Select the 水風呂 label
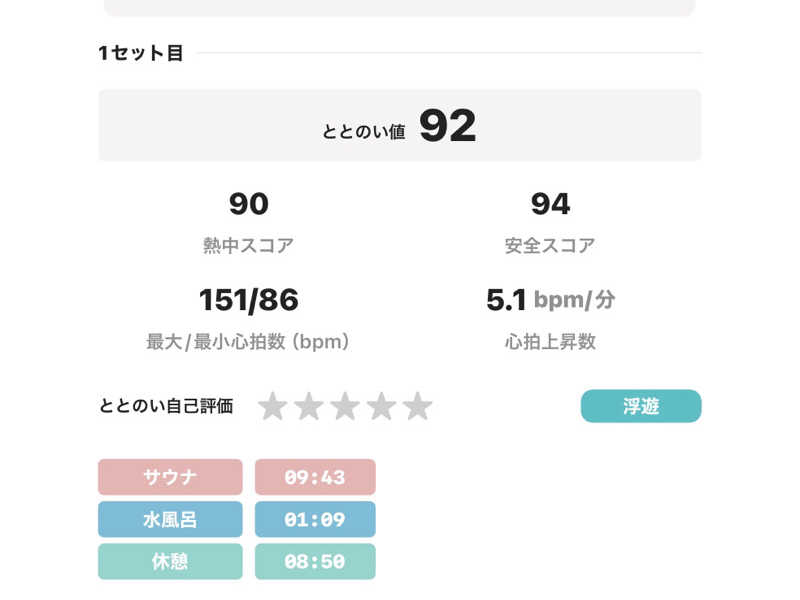 click(x=170, y=519)
